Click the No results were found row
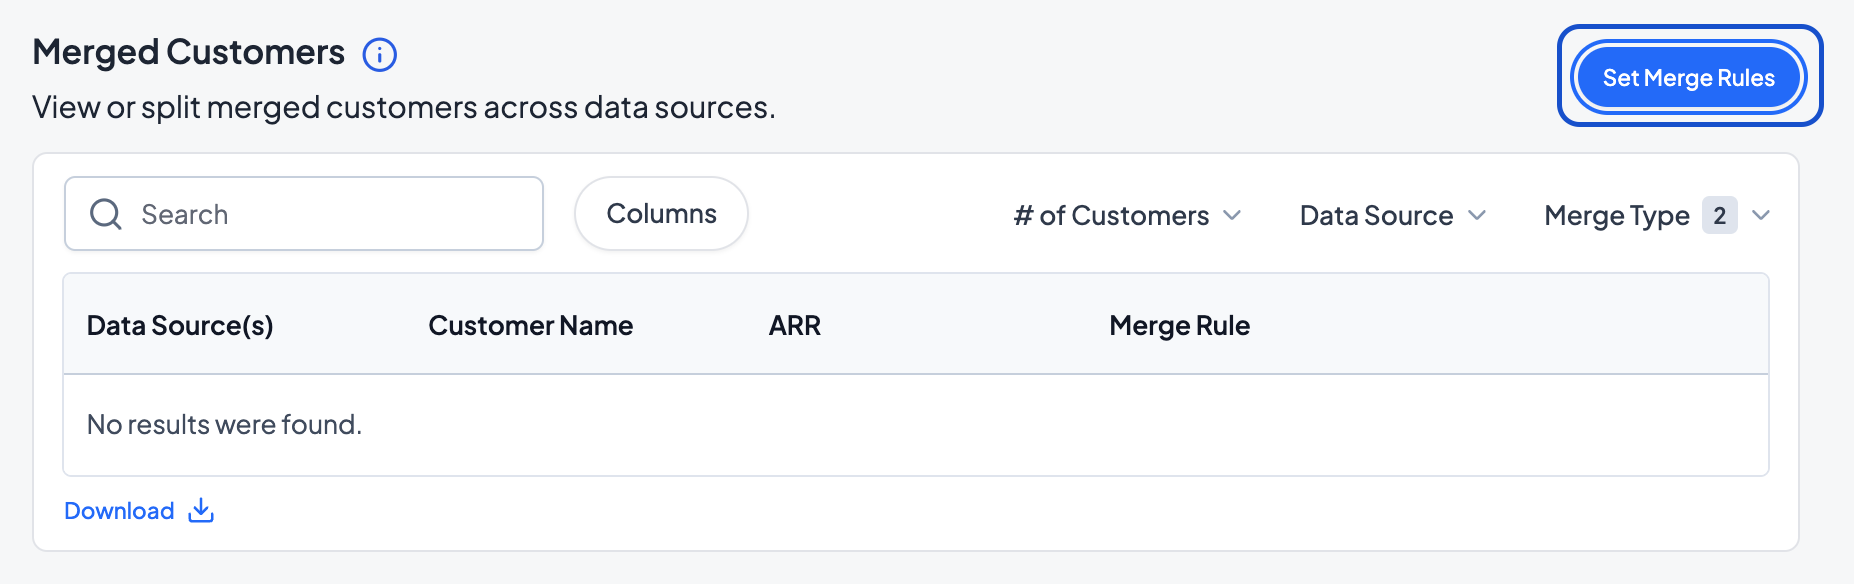This screenshot has height=584, width=1854. tap(224, 425)
